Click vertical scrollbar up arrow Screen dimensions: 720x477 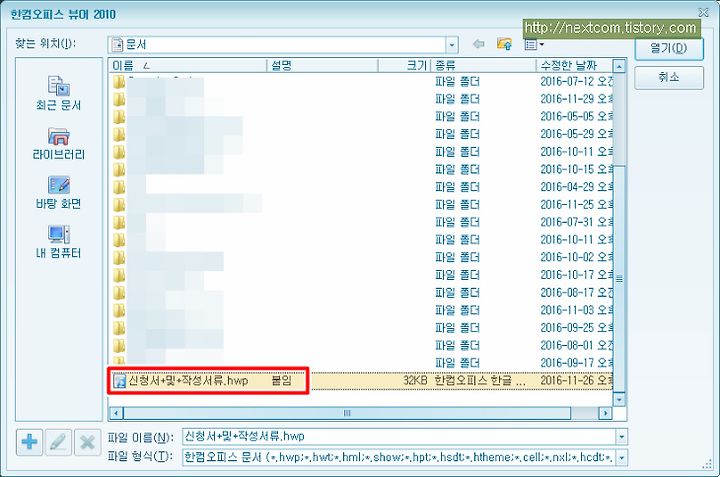tap(619, 67)
